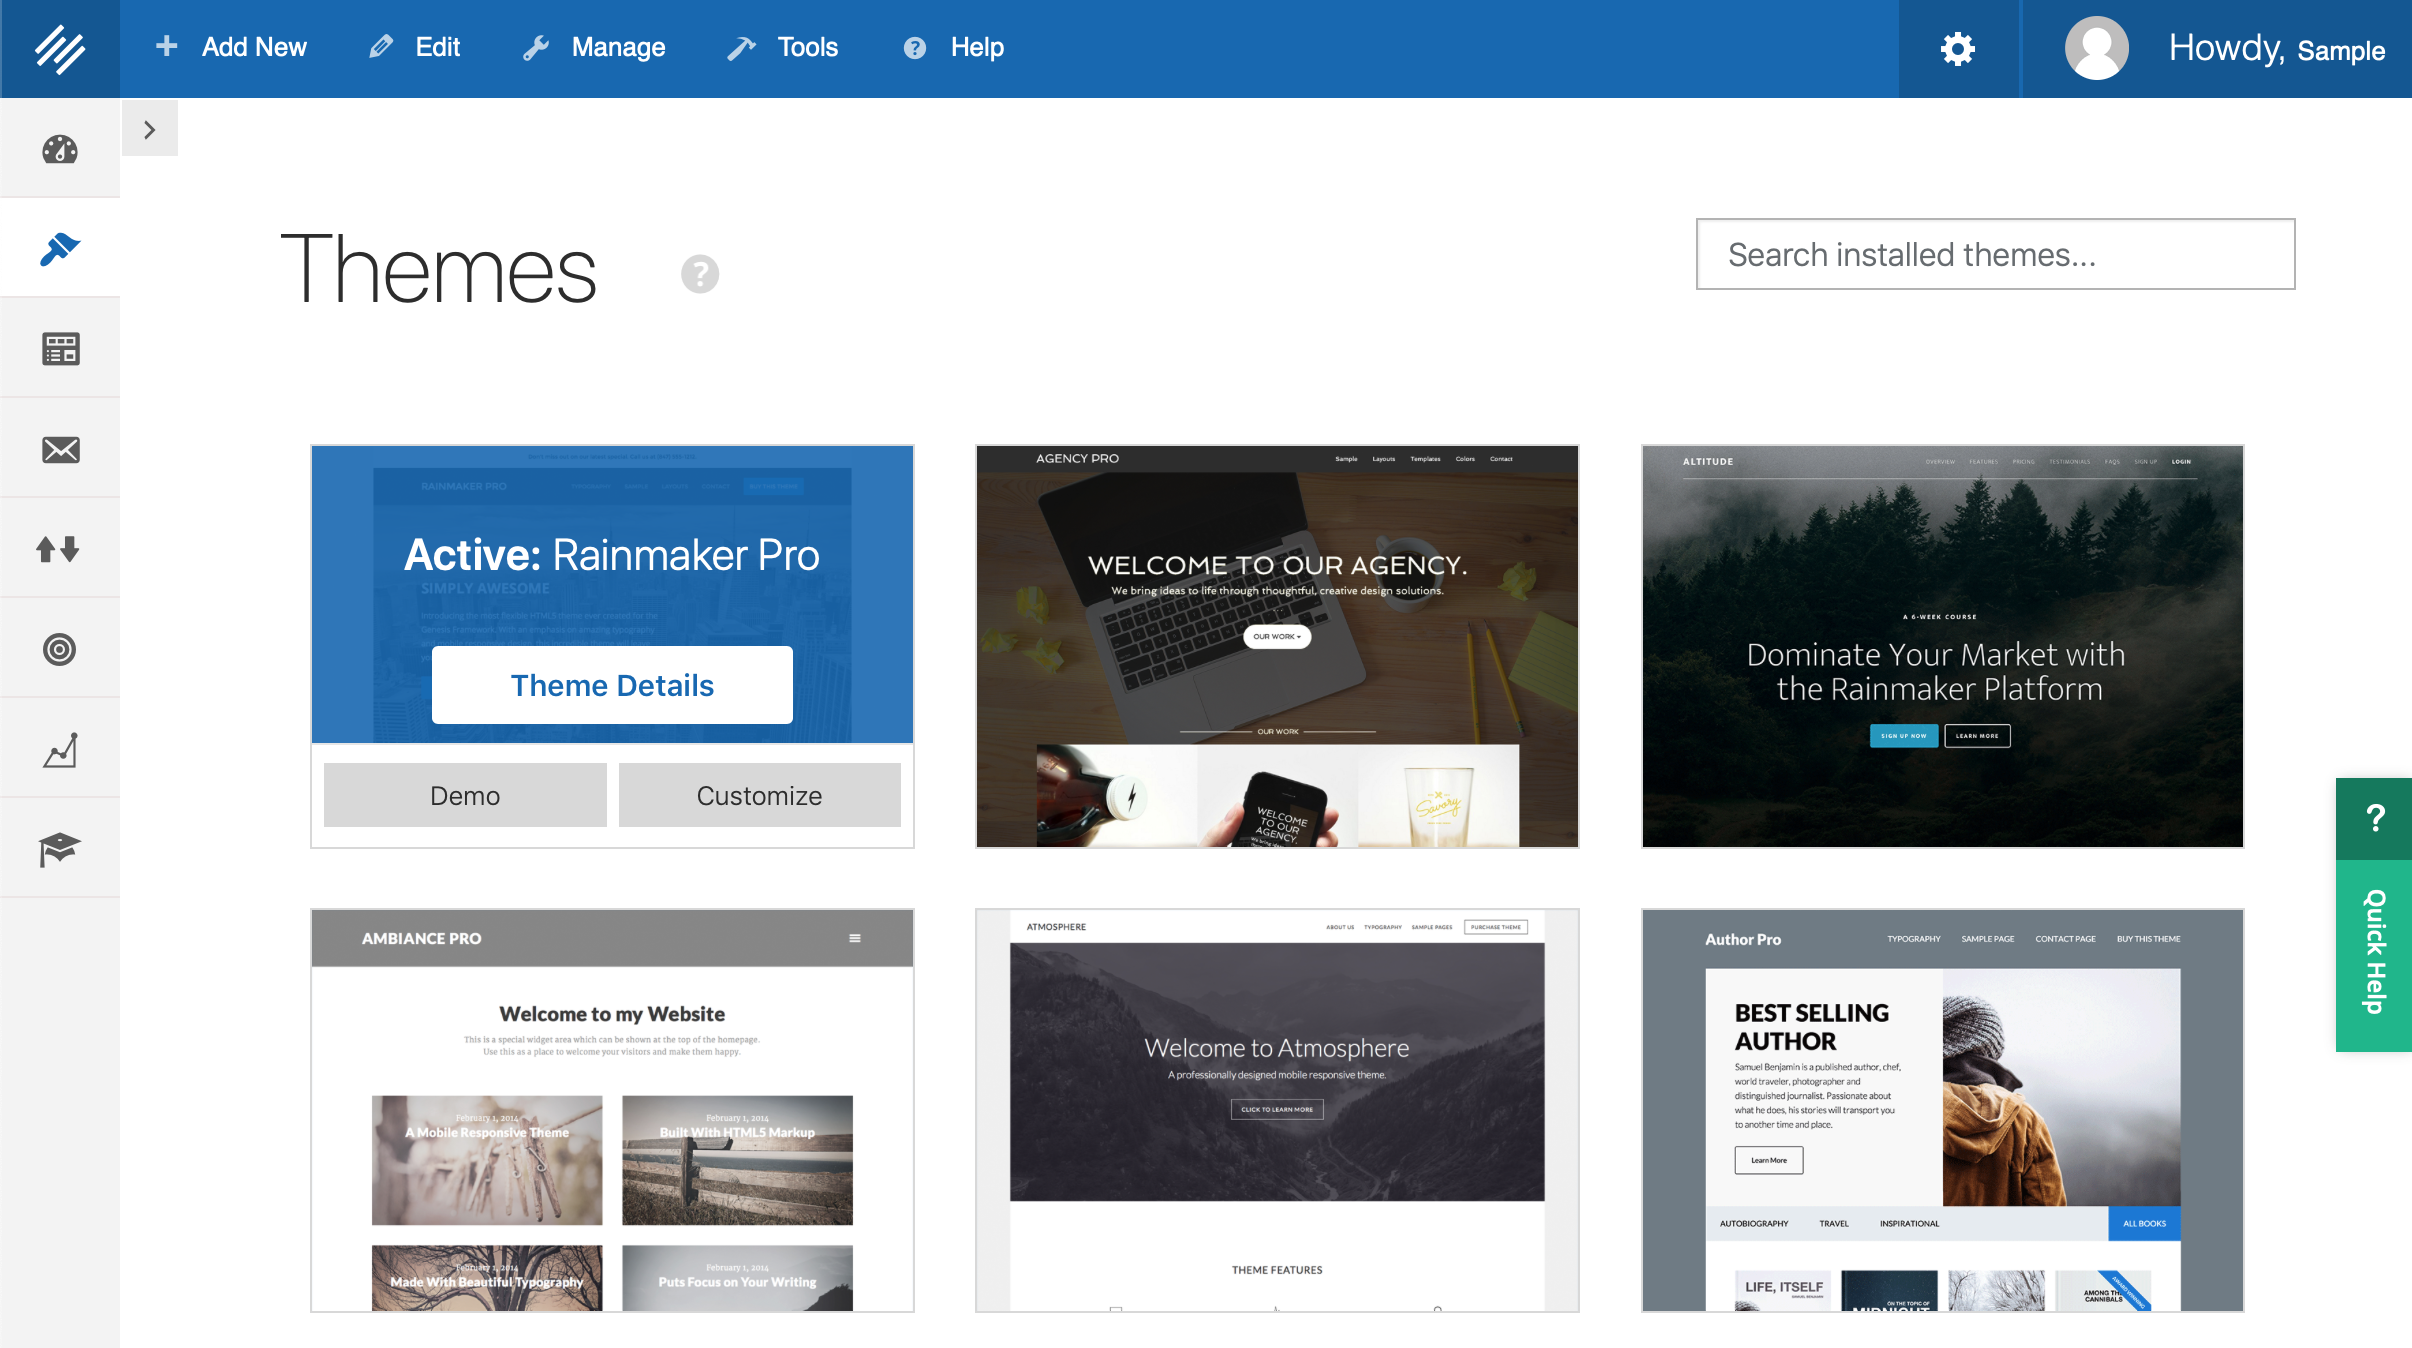This screenshot has width=2412, height=1348.
Task: Open the content layout icon in sidebar
Action: pyautogui.click(x=60, y=349)
